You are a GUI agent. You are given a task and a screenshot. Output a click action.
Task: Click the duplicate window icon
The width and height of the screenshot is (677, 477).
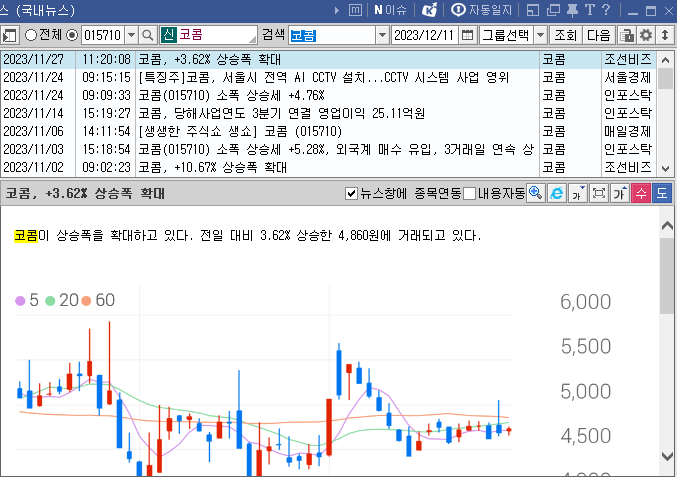point(553,10)
